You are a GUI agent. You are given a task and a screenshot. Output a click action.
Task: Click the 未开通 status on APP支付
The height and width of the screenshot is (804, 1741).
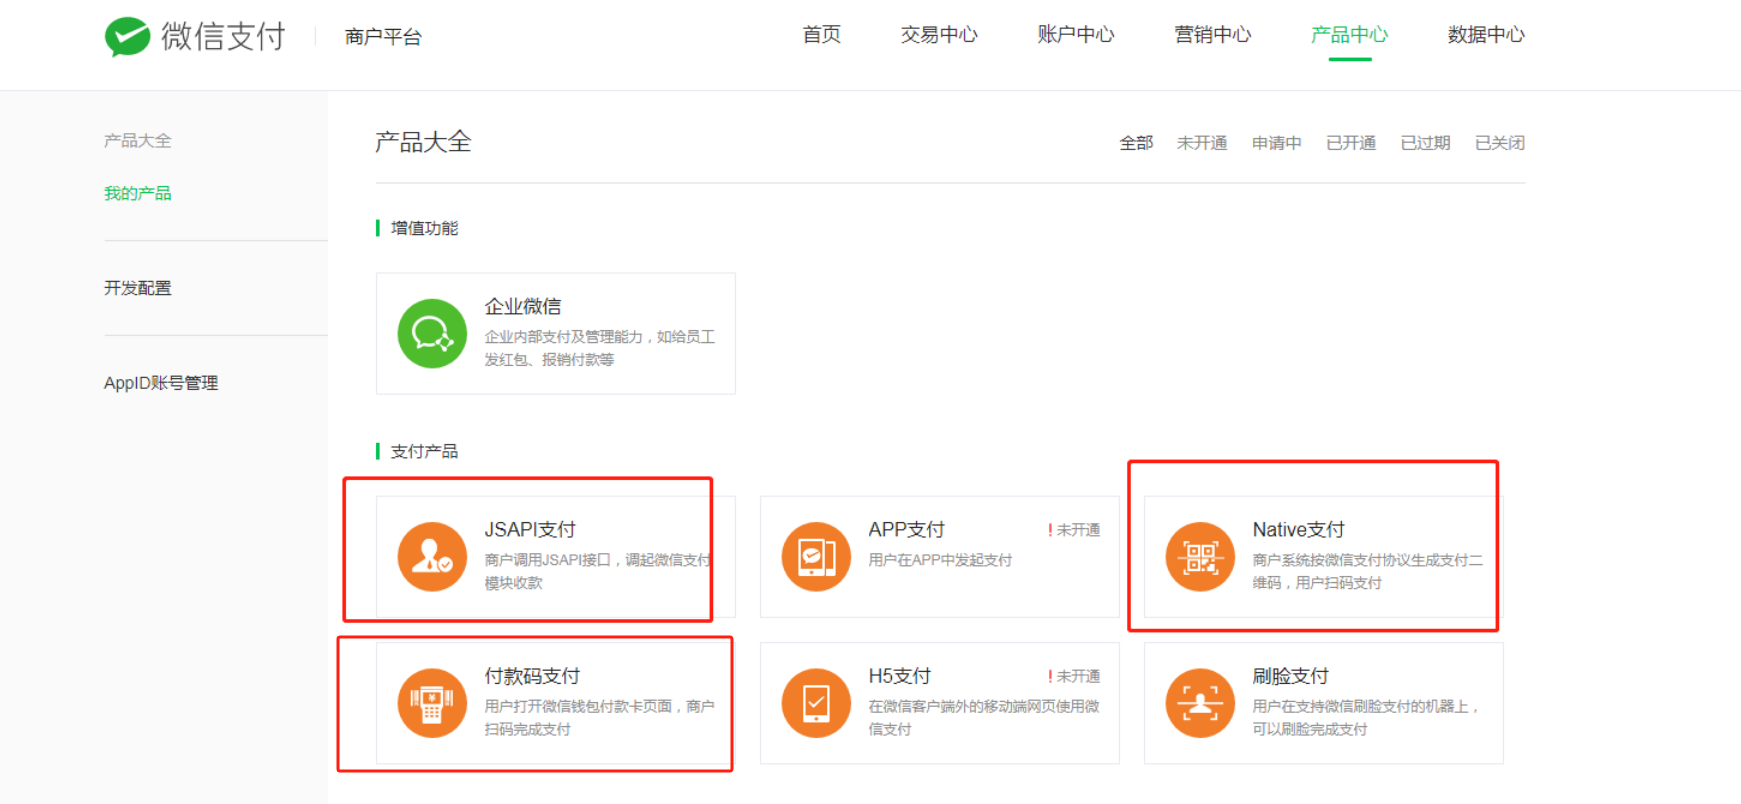coord(1074,530)
